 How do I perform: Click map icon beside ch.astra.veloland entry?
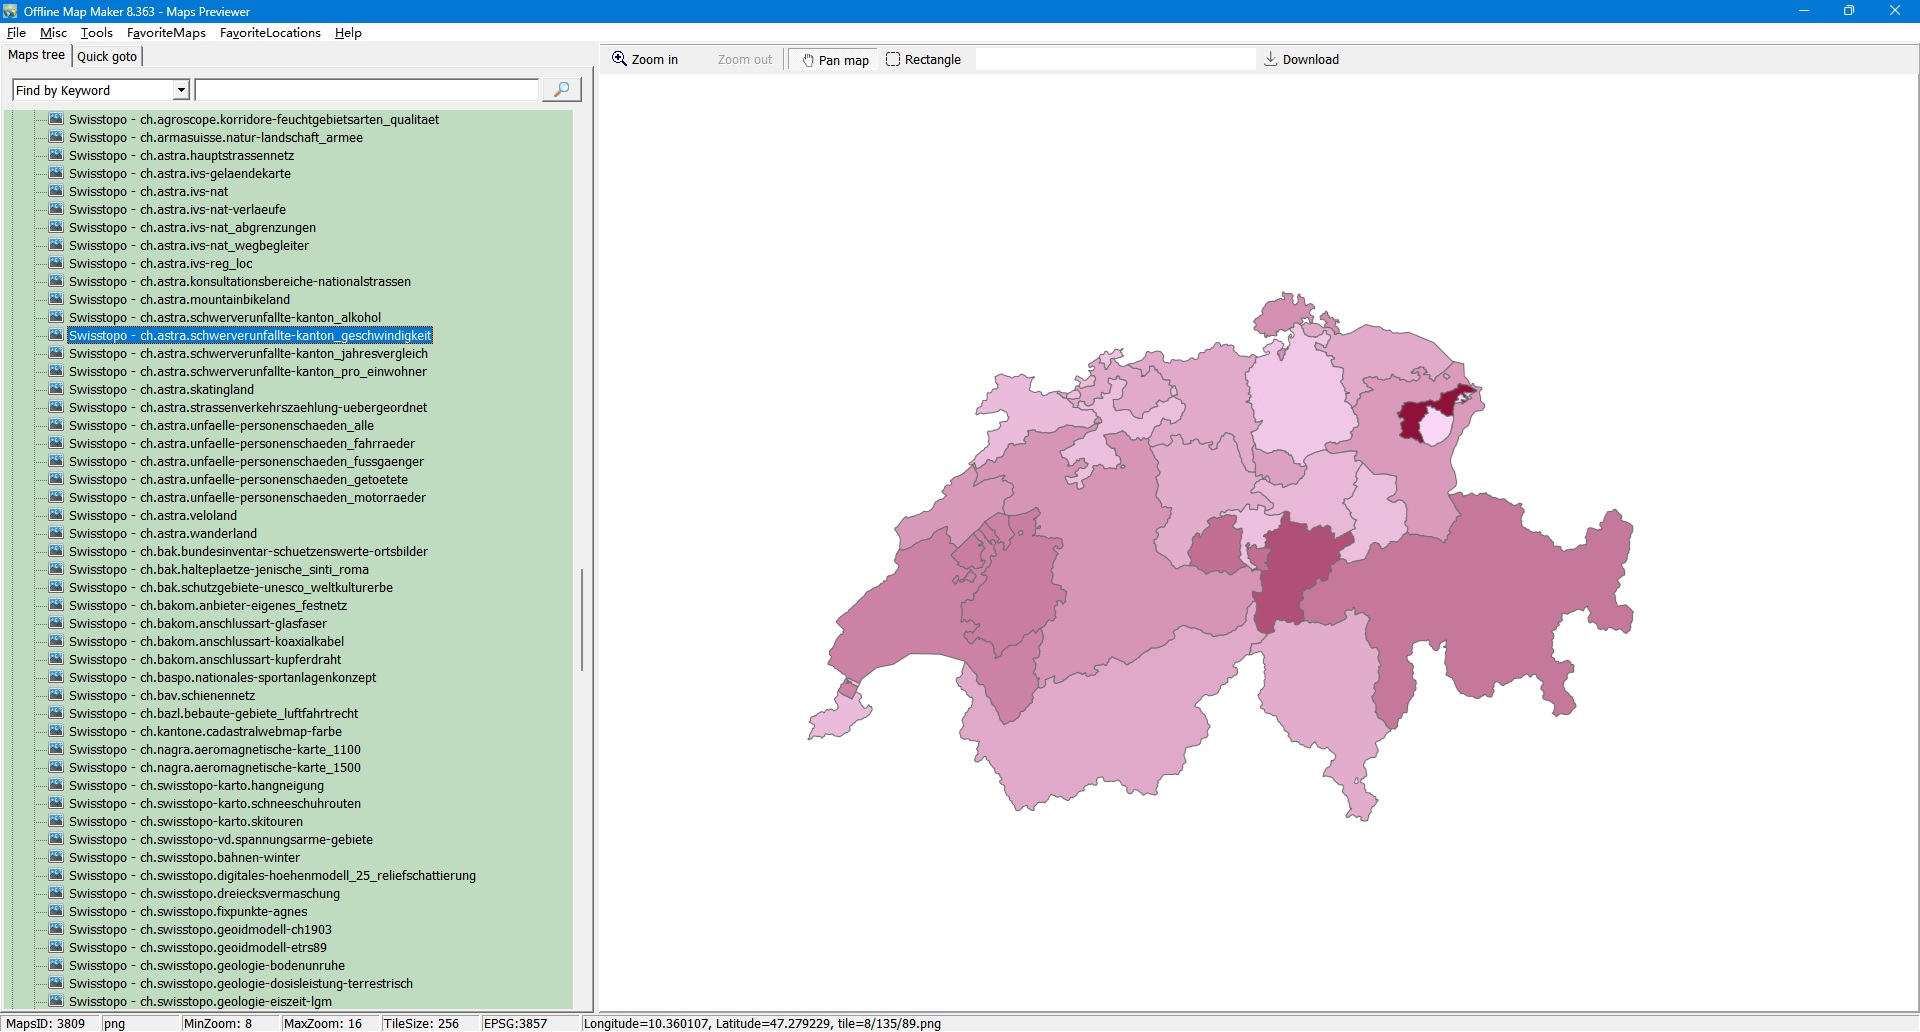coord(56,515)
